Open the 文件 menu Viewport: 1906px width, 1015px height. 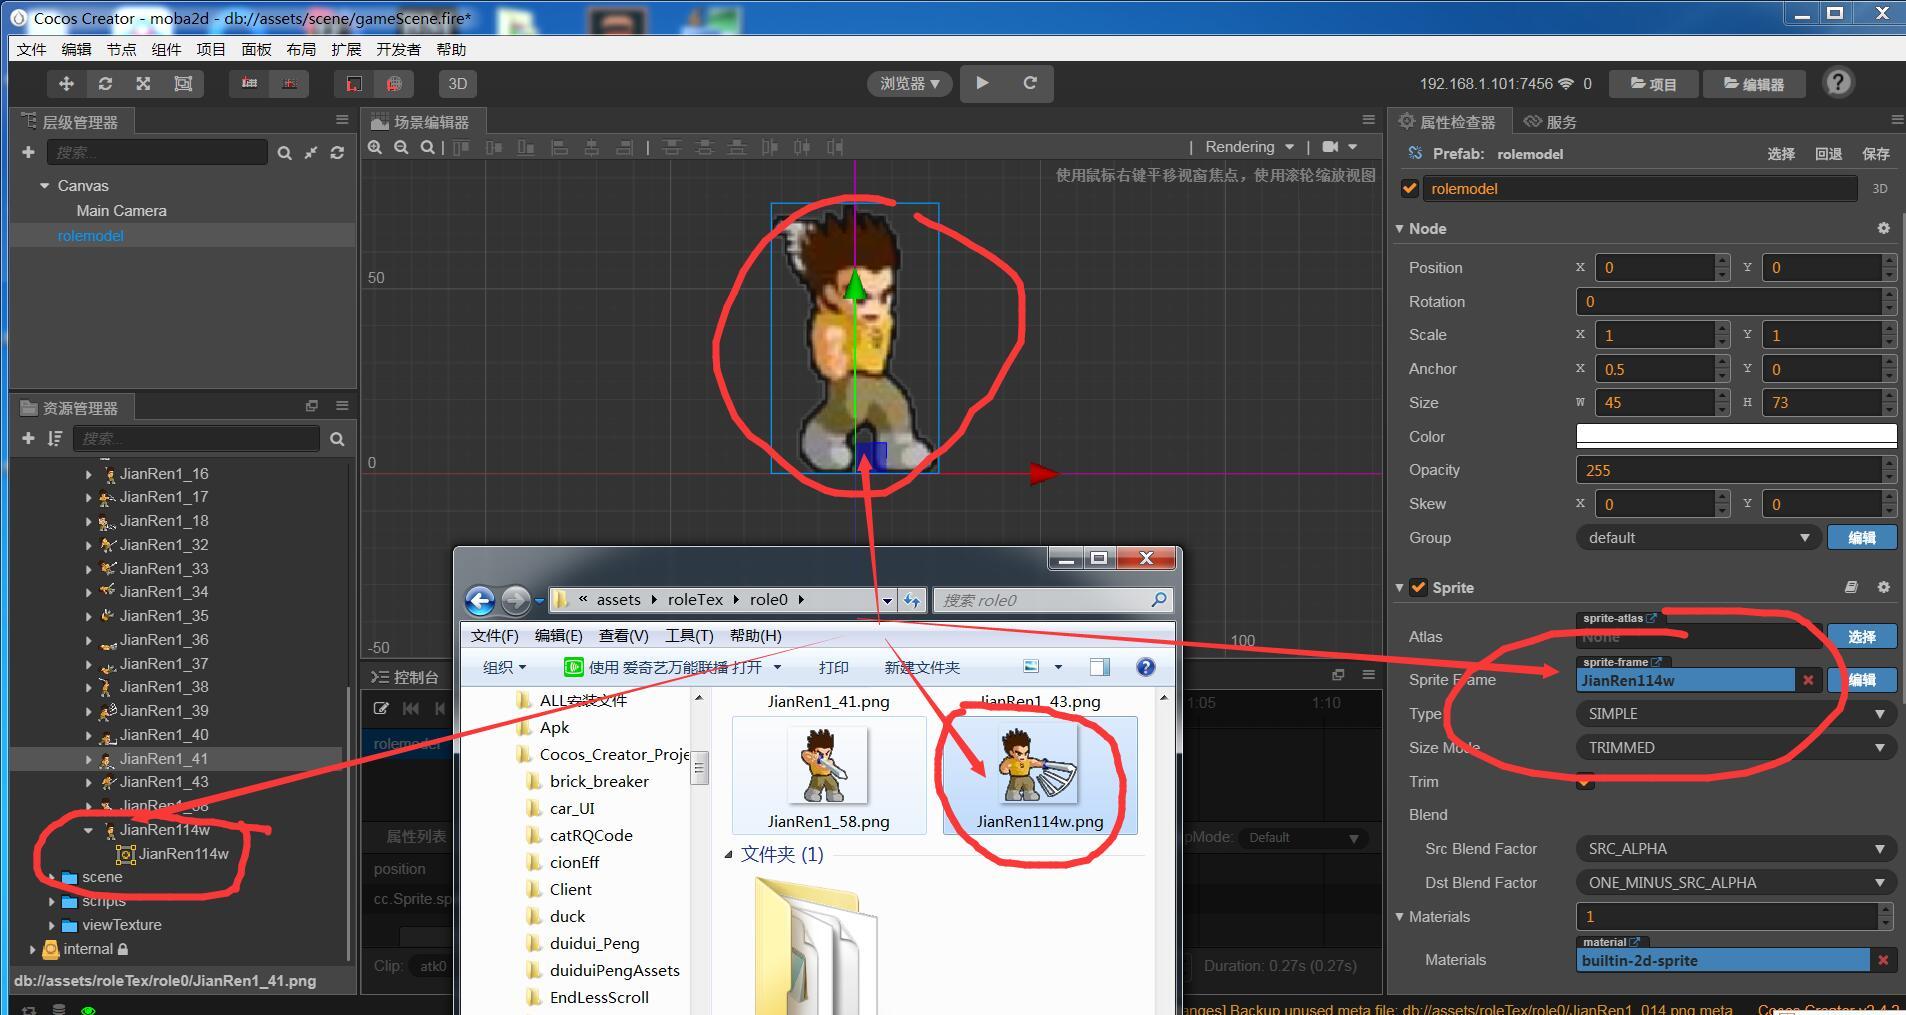tap(32, 49)
